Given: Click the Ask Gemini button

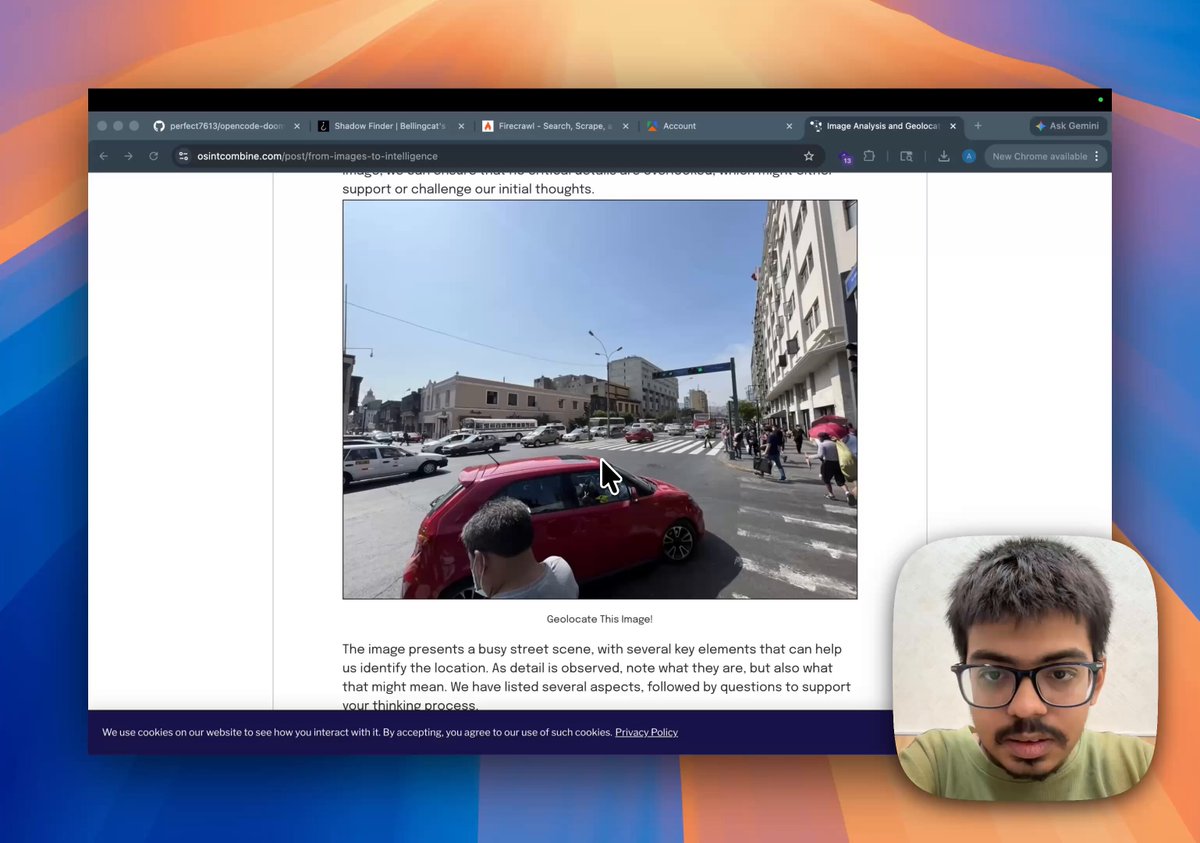Looking at the screenshot, I should tap(1068, 126).
